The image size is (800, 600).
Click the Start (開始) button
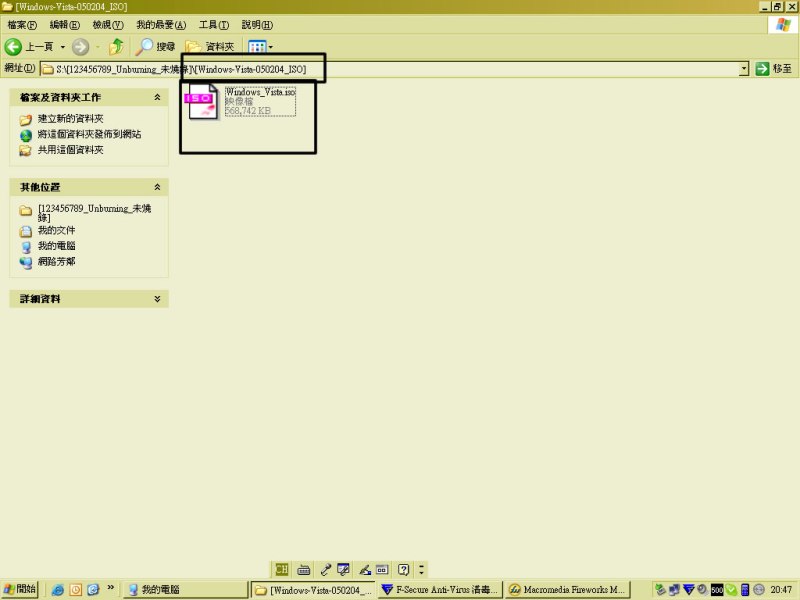point(20,589)
